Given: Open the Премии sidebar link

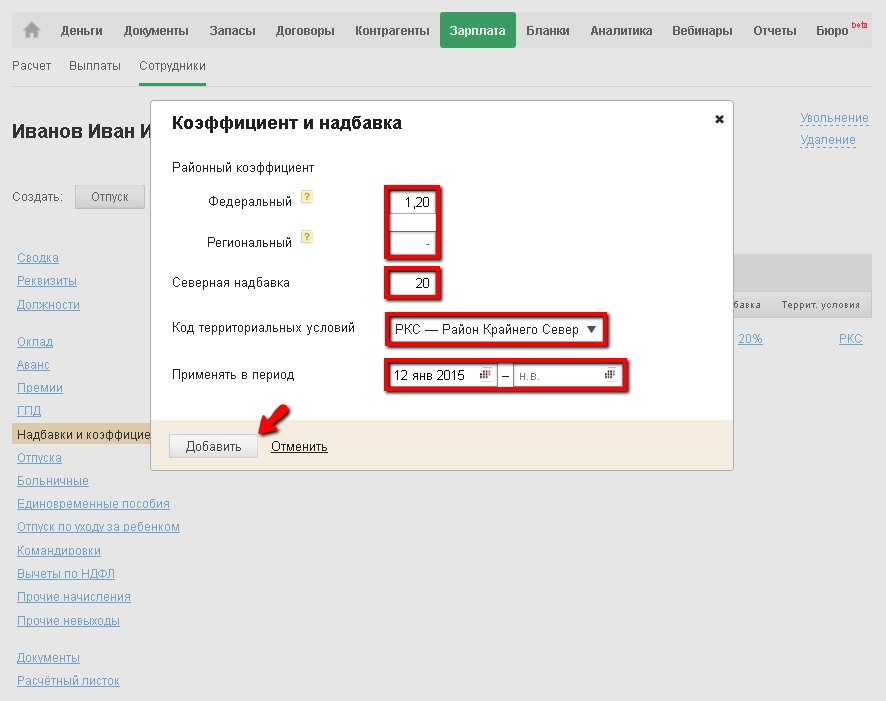Looking at the screenshot, I should tap(40, 387).
